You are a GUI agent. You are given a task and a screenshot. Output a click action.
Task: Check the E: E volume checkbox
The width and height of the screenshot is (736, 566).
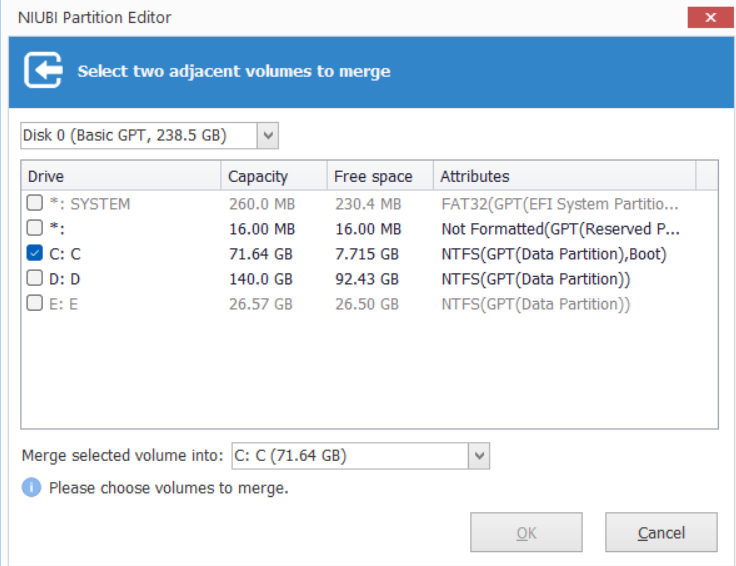pos(34,303)
